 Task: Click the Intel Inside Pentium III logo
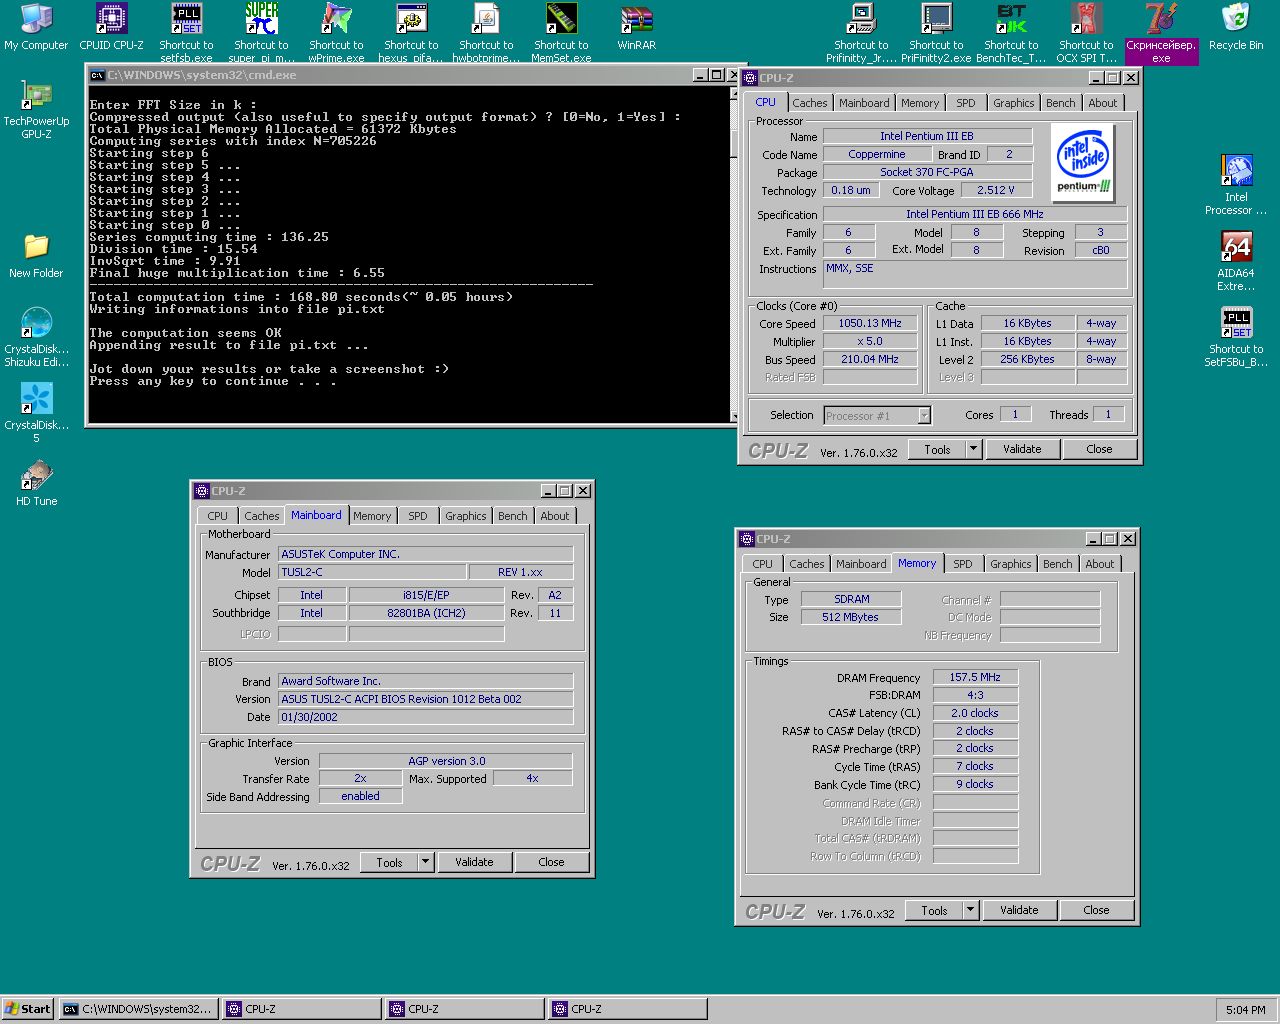coord(1084,161)
